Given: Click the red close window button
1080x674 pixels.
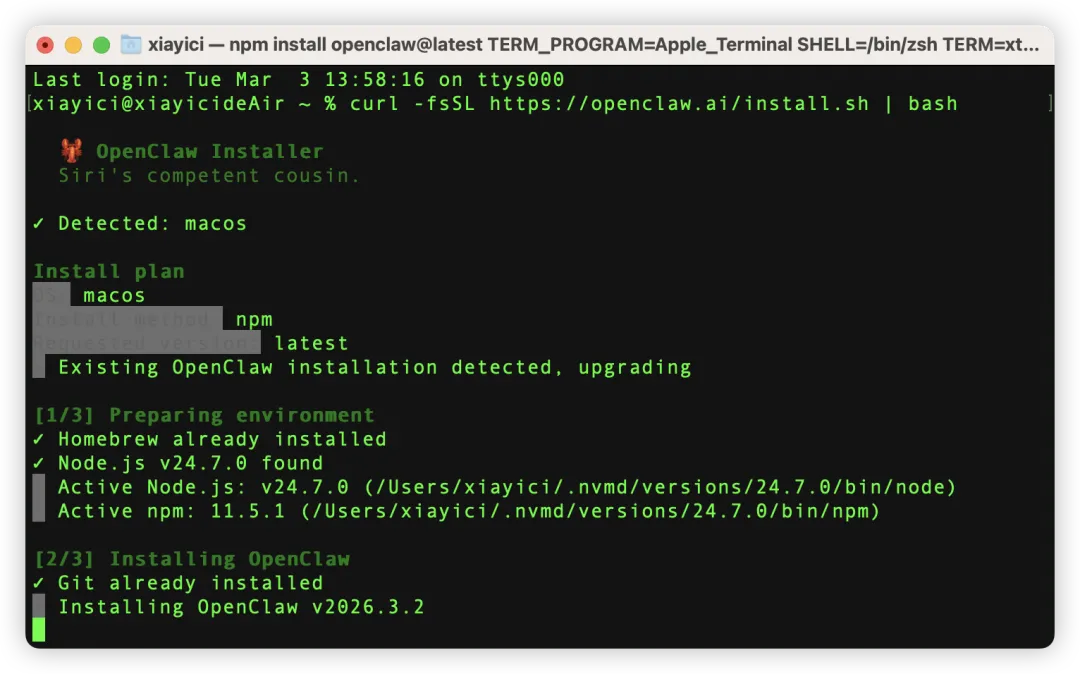Looking at the screenshot, I should (x=45, y=45).
